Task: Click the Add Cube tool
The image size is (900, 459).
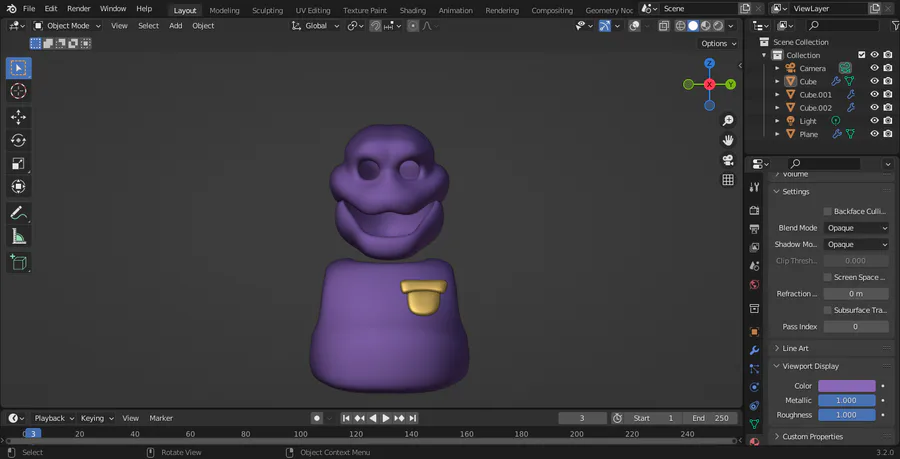Action: click(18, 262)
